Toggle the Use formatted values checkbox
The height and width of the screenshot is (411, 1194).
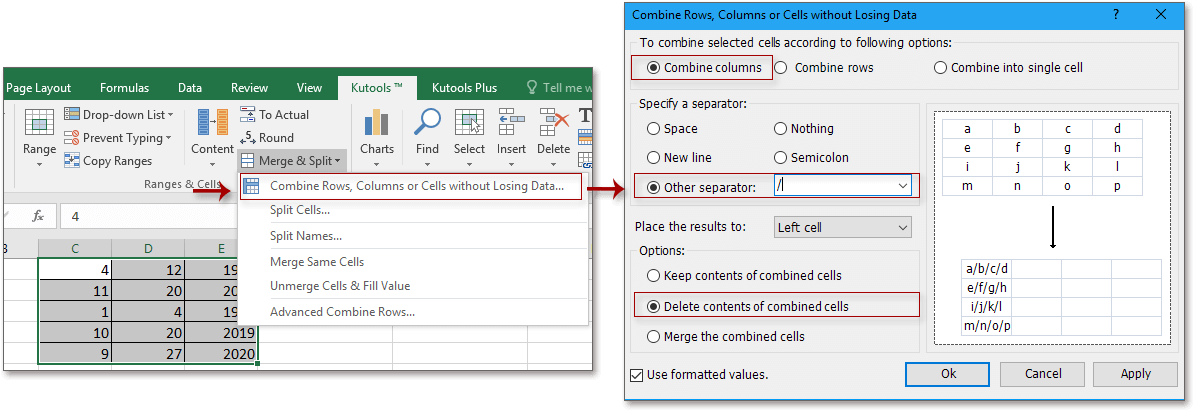pos(638,375)
